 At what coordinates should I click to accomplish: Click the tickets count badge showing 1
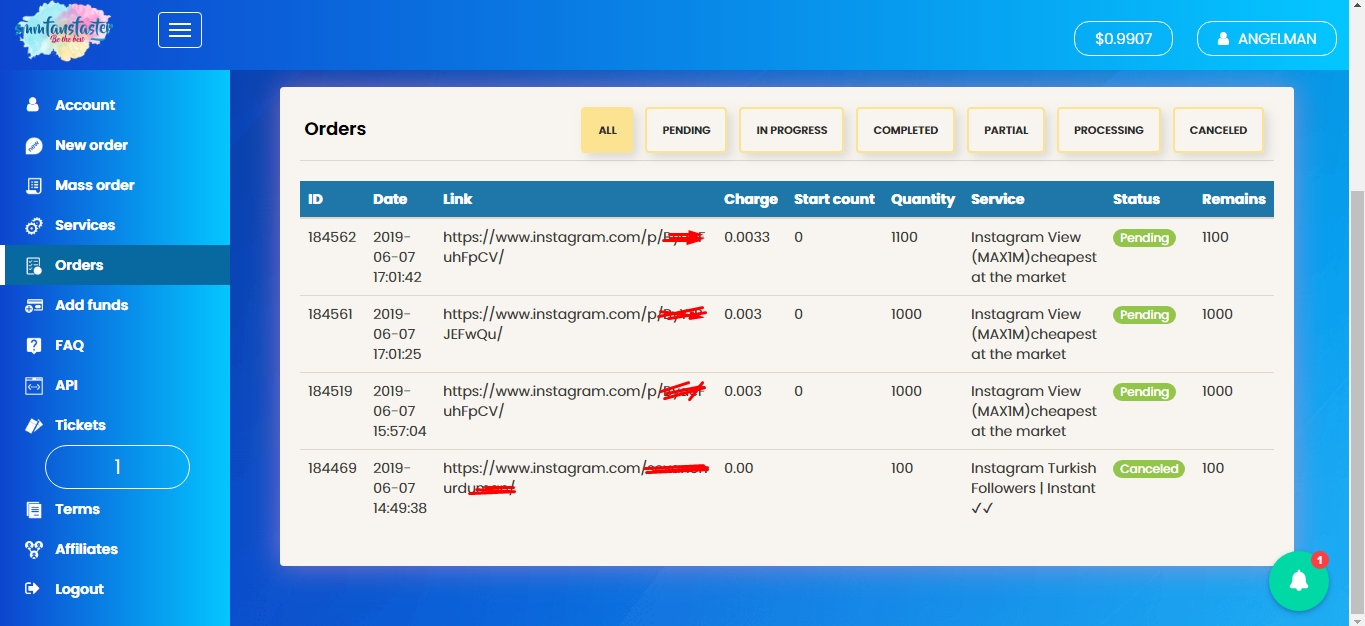[117, 467]
